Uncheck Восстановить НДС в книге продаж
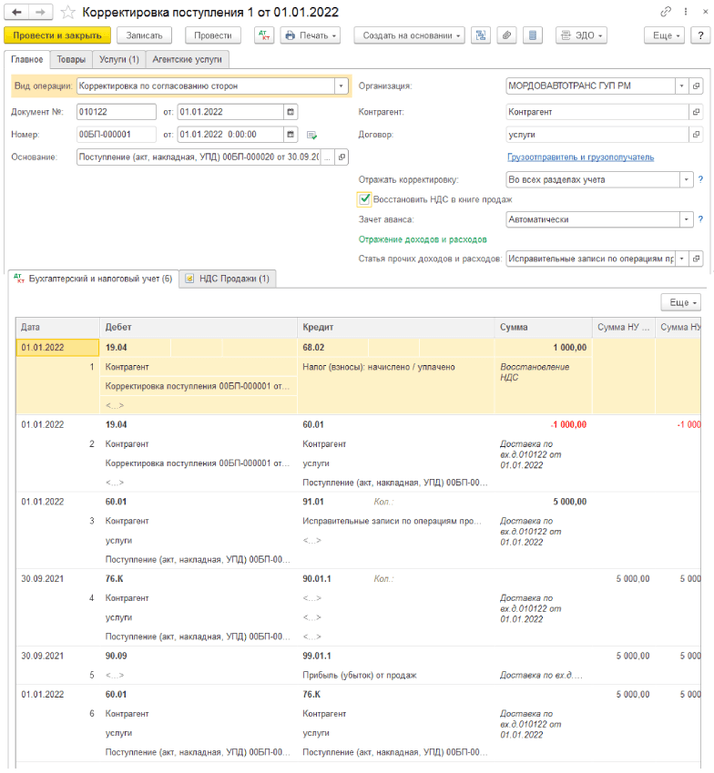 pos(366,199)
